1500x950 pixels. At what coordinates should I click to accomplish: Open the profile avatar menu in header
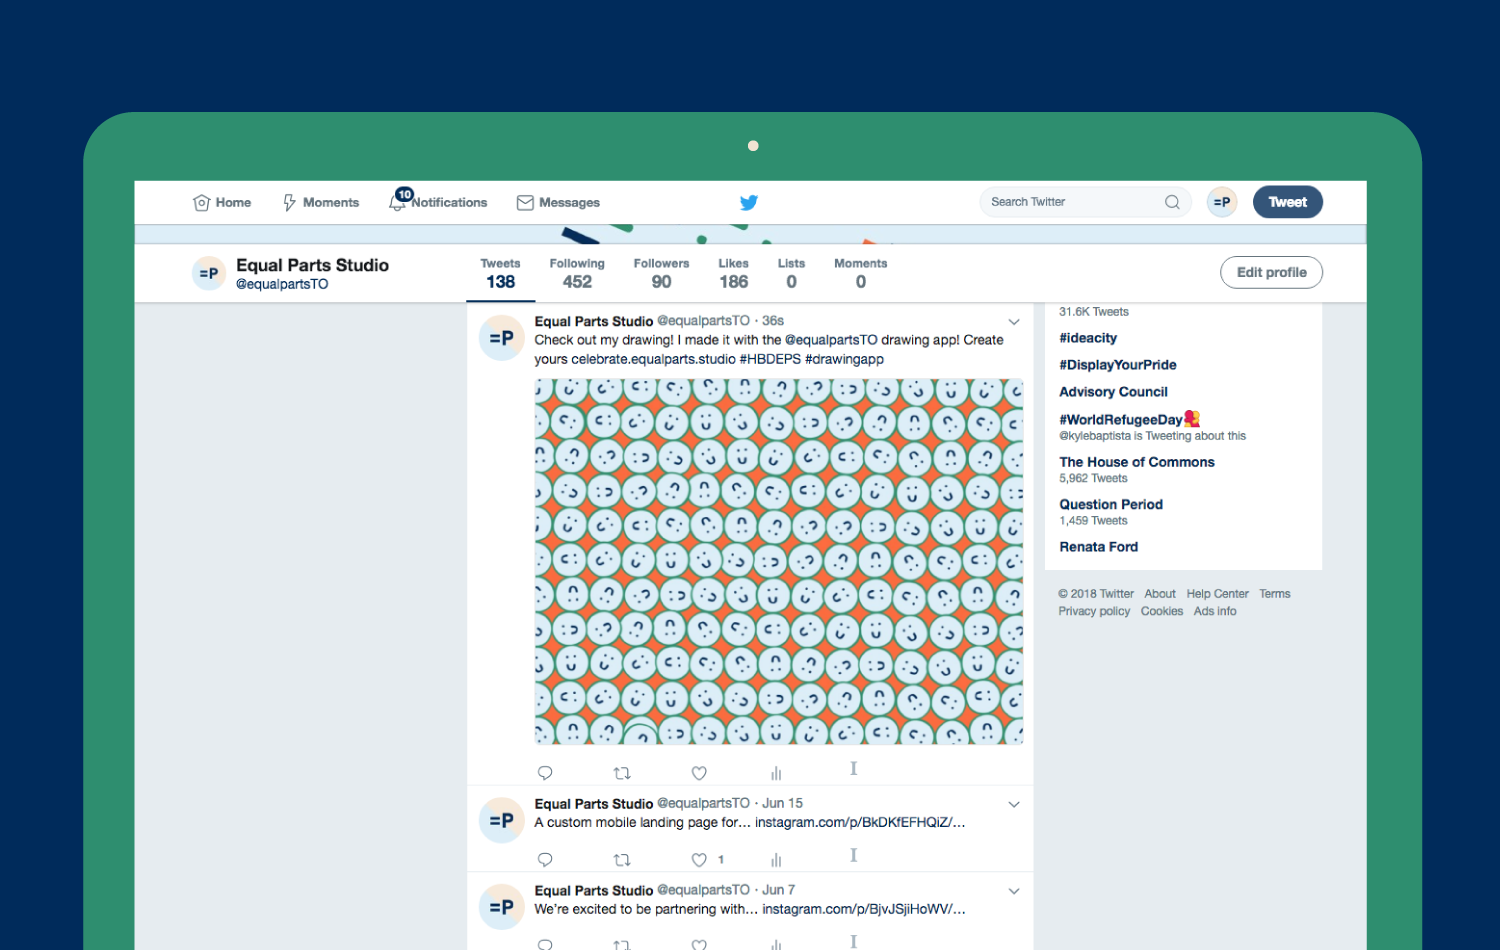coord(1221,202)
